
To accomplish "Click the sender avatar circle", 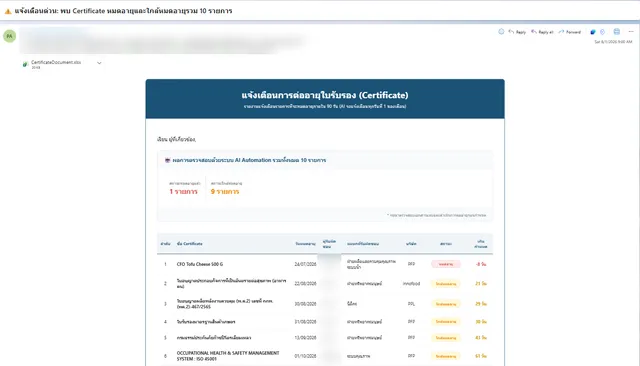I will click(x=9, y=36).
